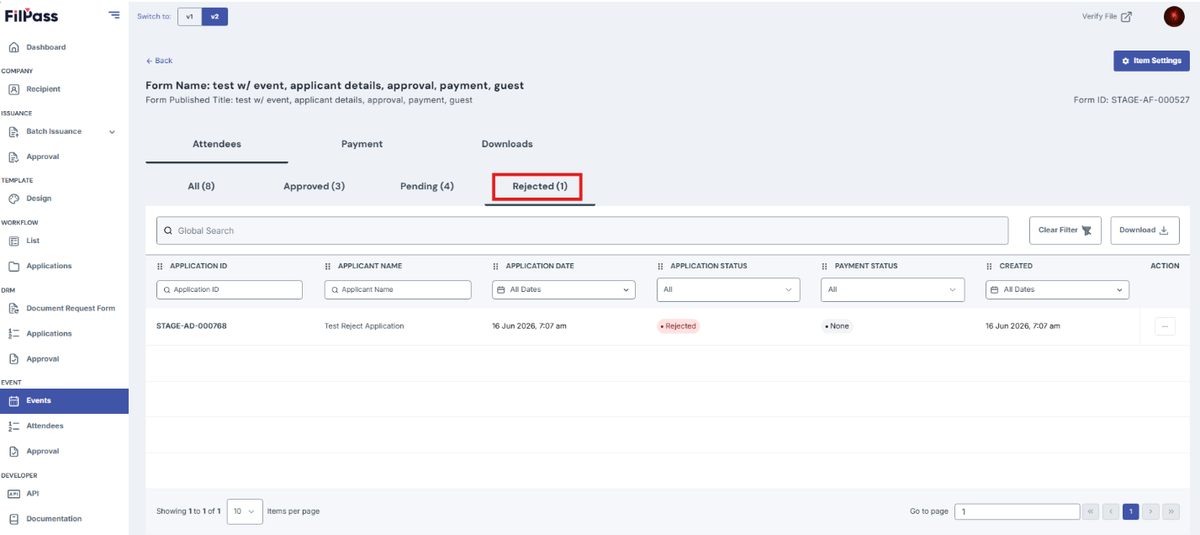Open user profile avatar

tap(1174, 16)
